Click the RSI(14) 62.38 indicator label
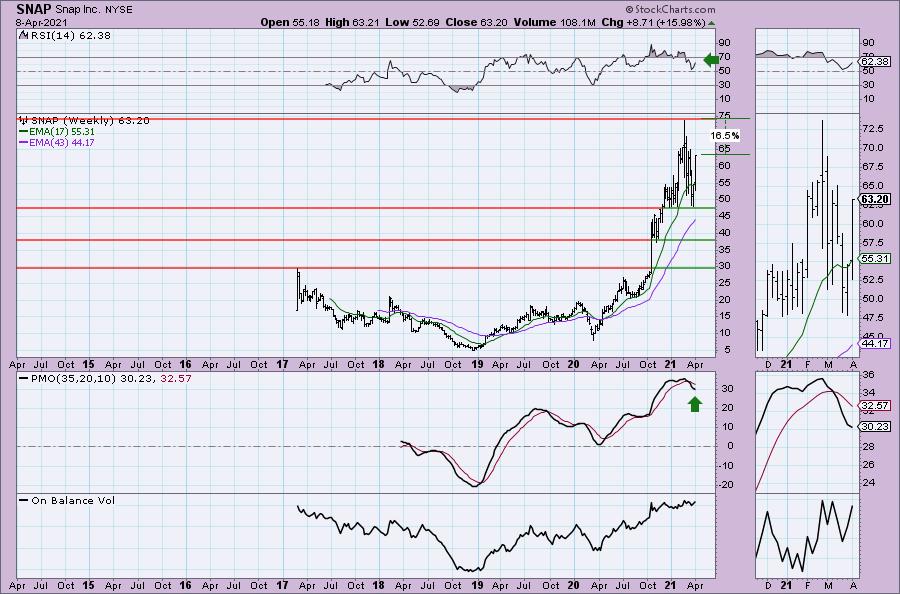The image size is (900, 594). (x=70, y=36)
